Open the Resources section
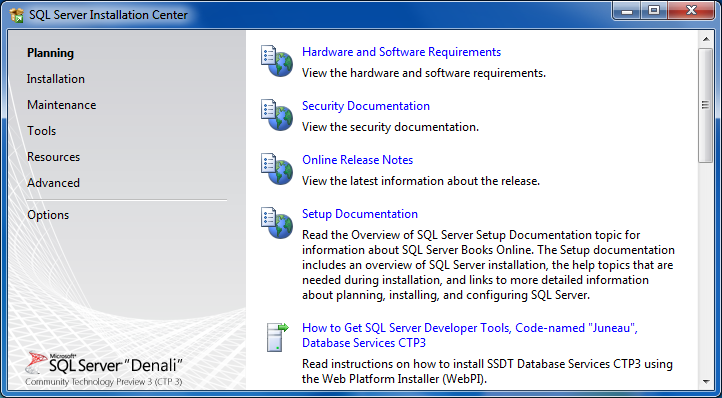 [53, 157]
